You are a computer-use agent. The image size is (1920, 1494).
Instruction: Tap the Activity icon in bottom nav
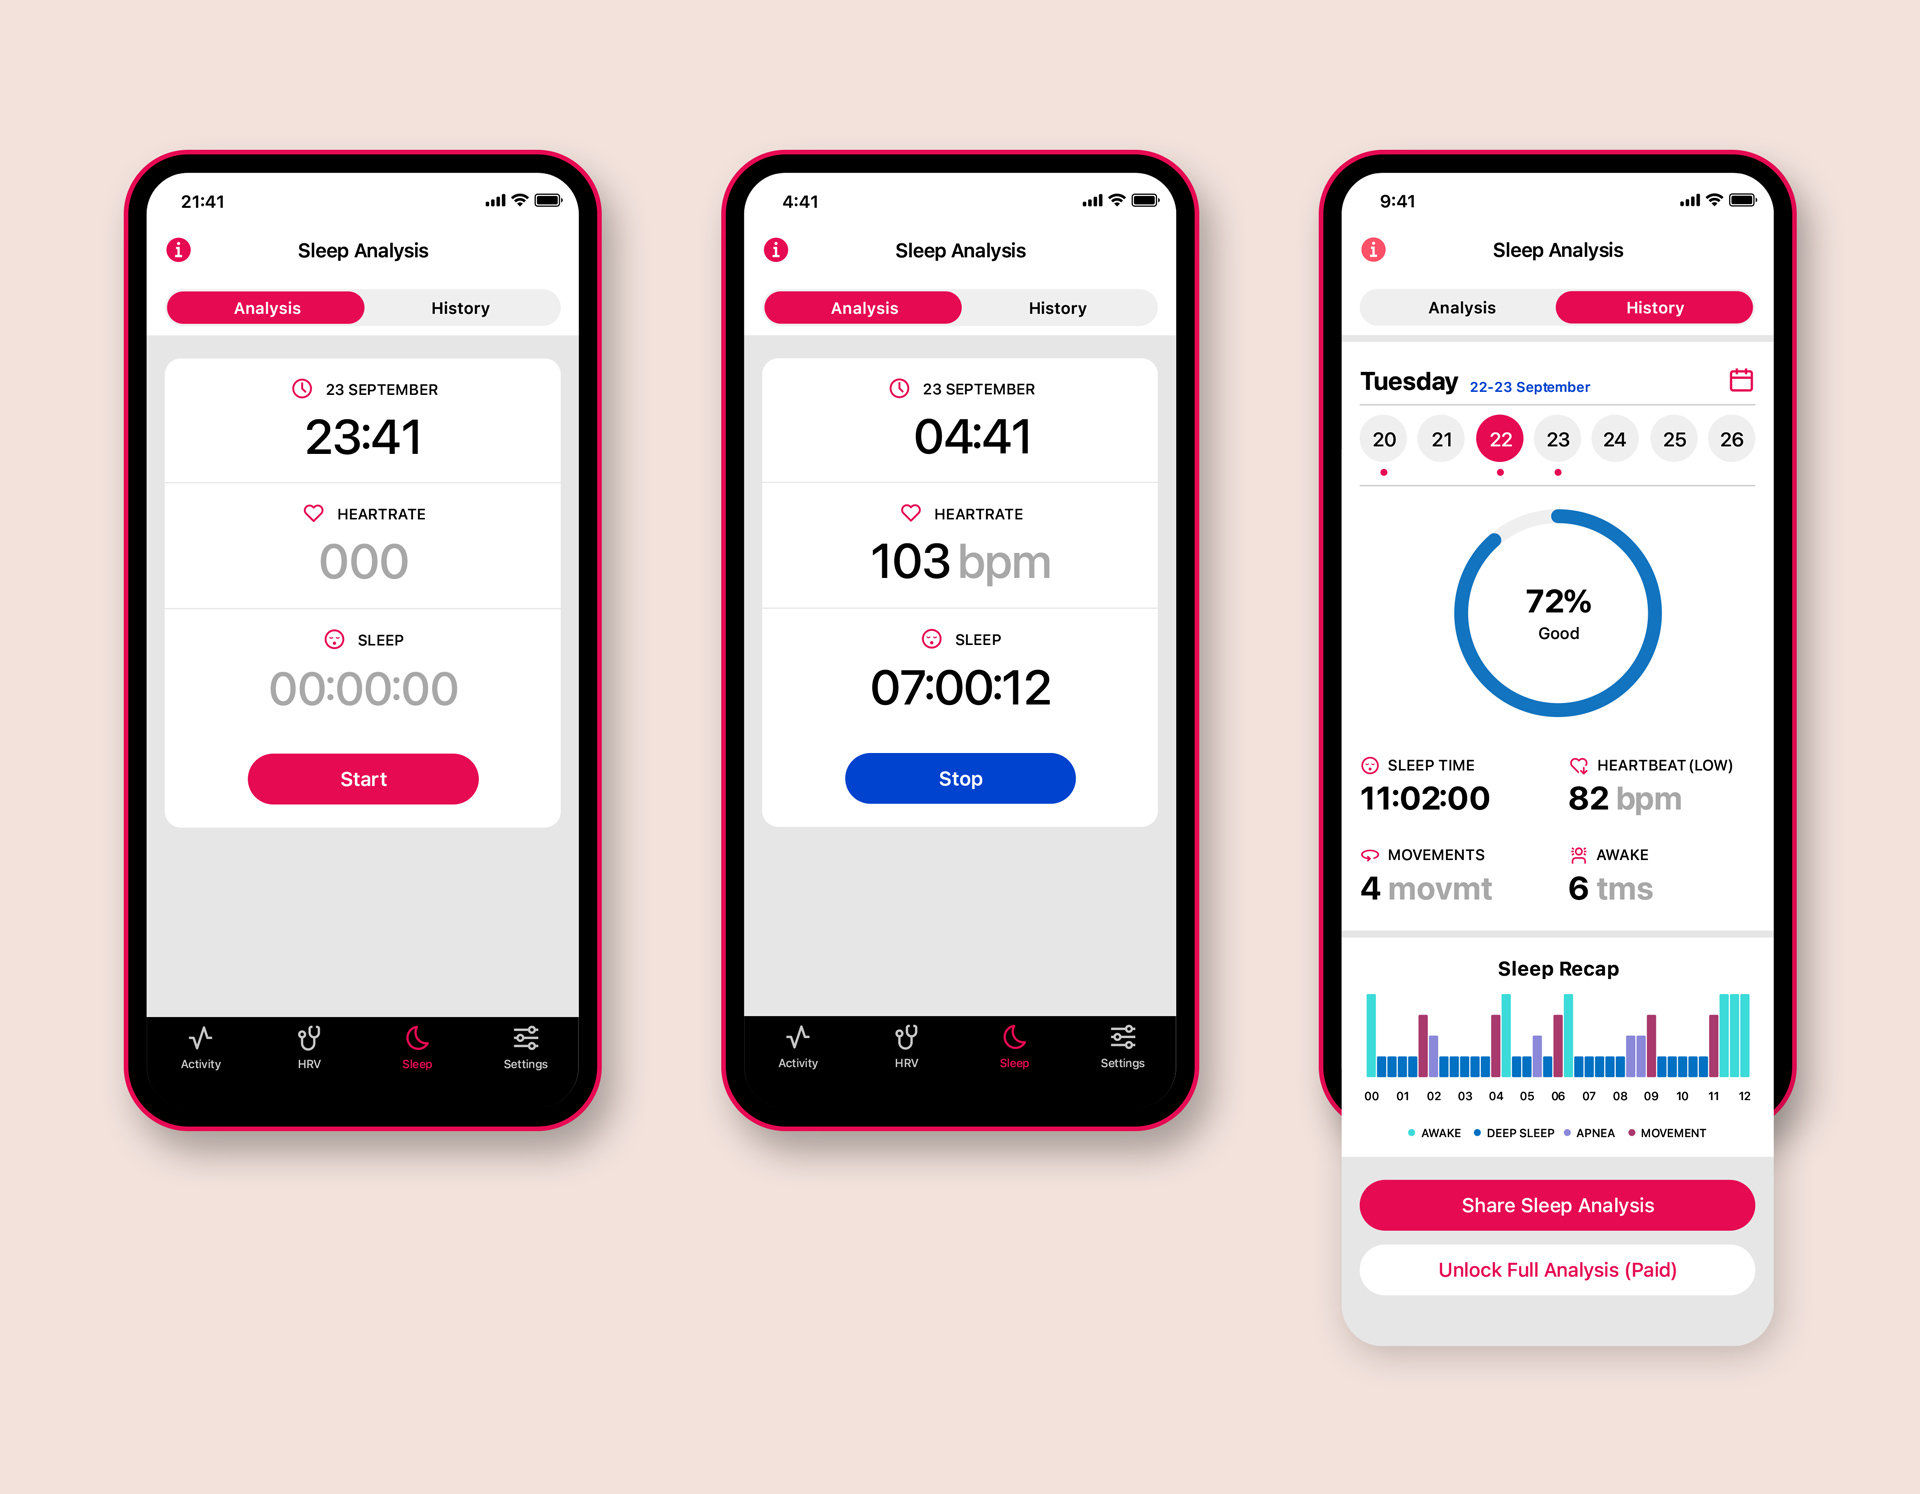click(204, 1048)
